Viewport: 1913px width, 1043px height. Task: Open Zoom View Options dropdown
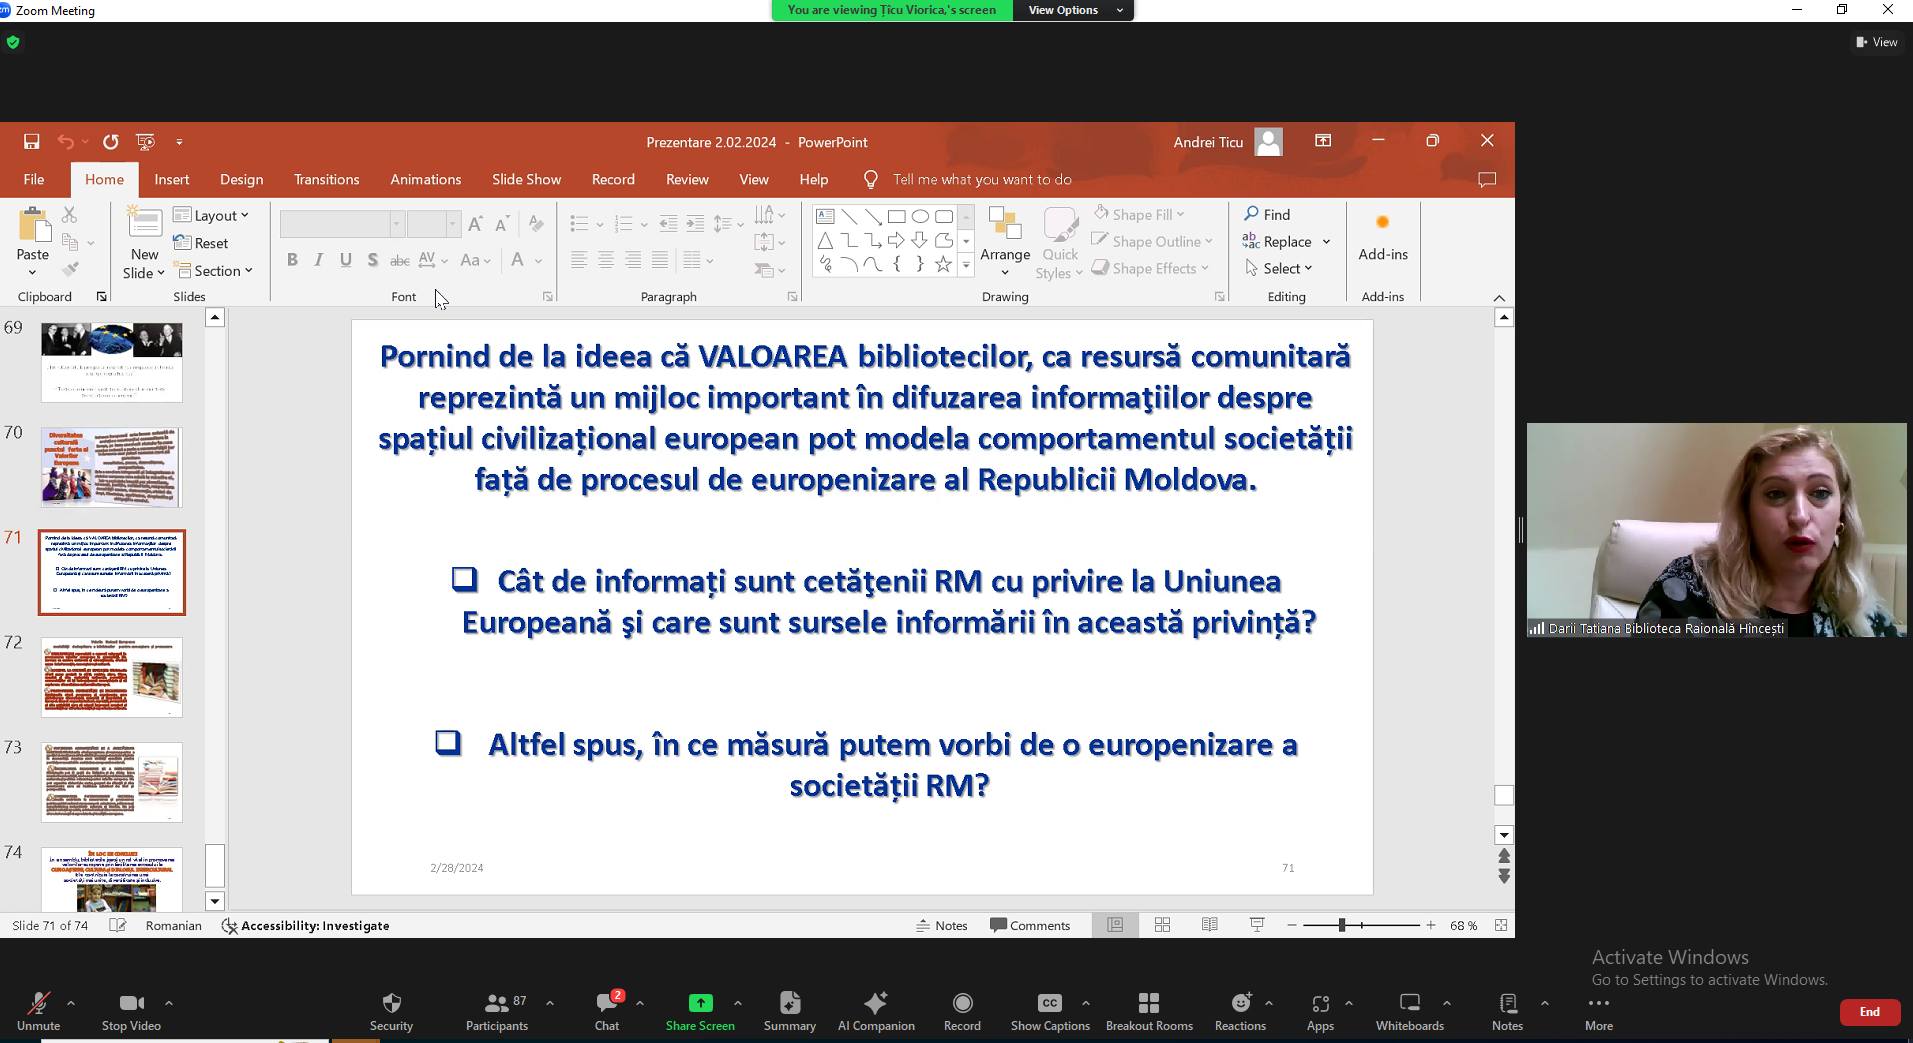click(1074, 10)
